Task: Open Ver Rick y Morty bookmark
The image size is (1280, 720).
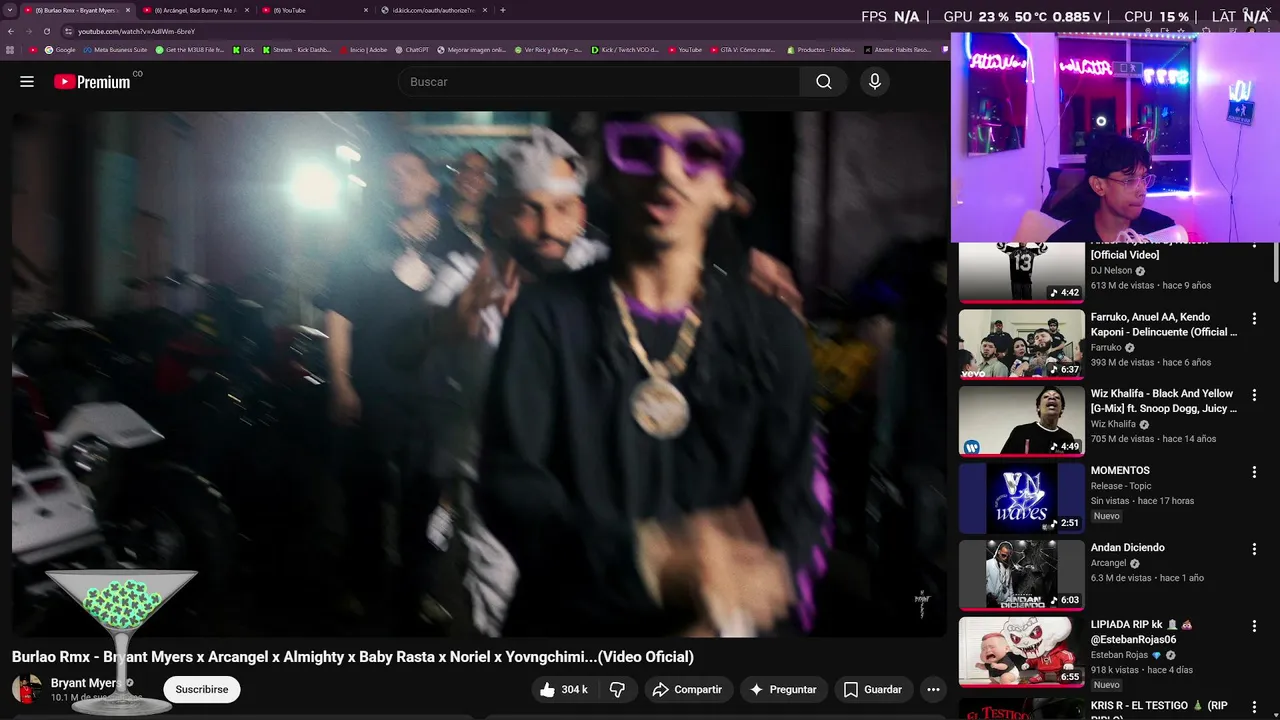Action: click(x=547, y=49)
